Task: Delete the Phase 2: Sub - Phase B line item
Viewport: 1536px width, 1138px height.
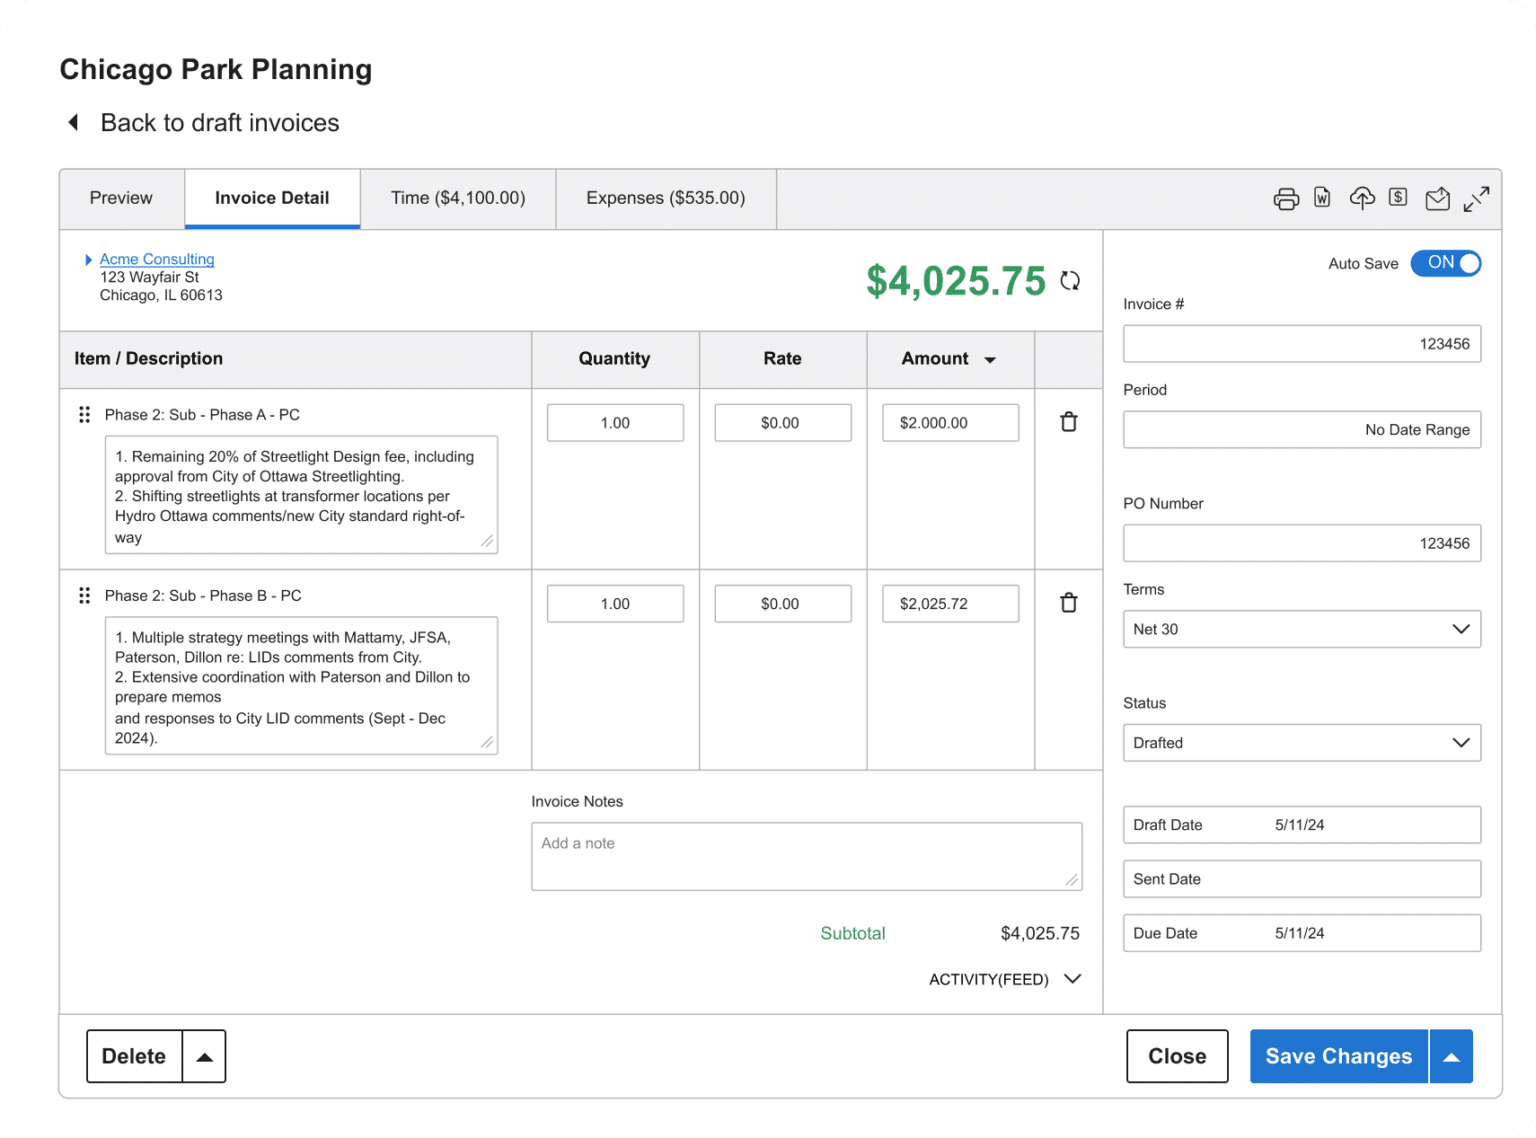Action: (x=1068, y=603)
